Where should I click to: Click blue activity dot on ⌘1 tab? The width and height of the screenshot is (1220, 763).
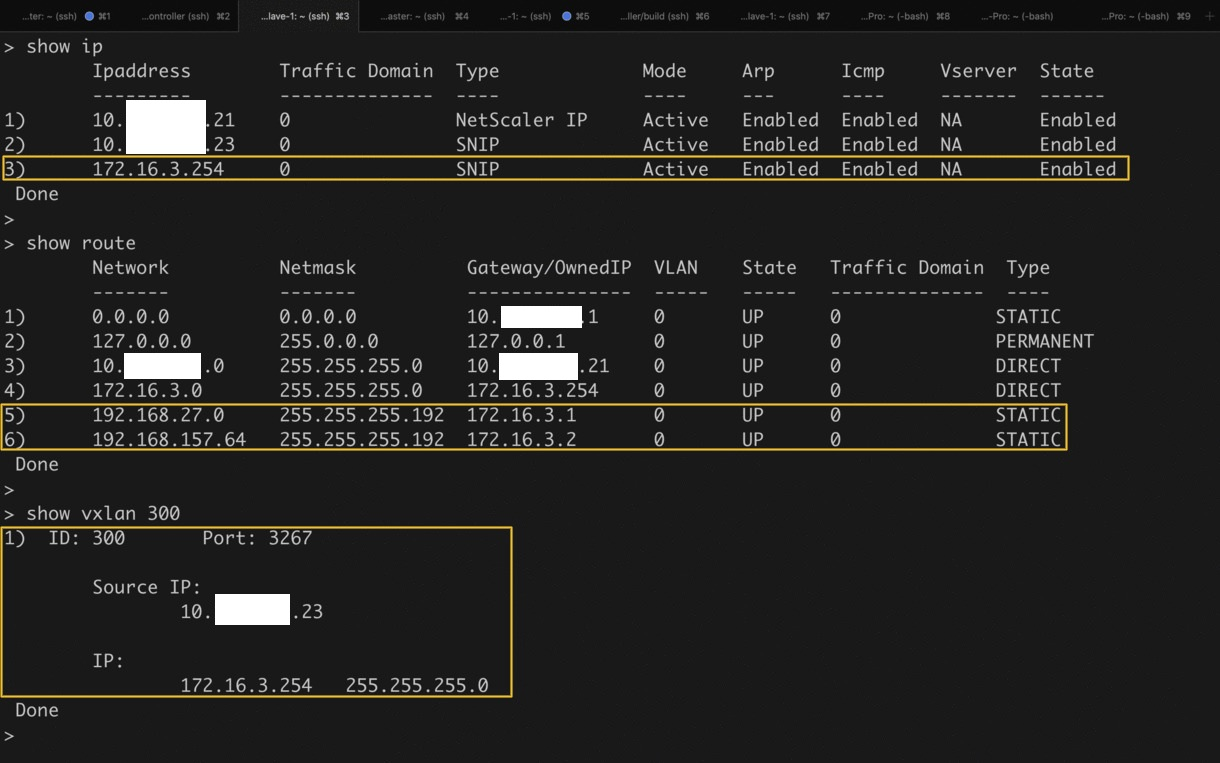point(89,16)
